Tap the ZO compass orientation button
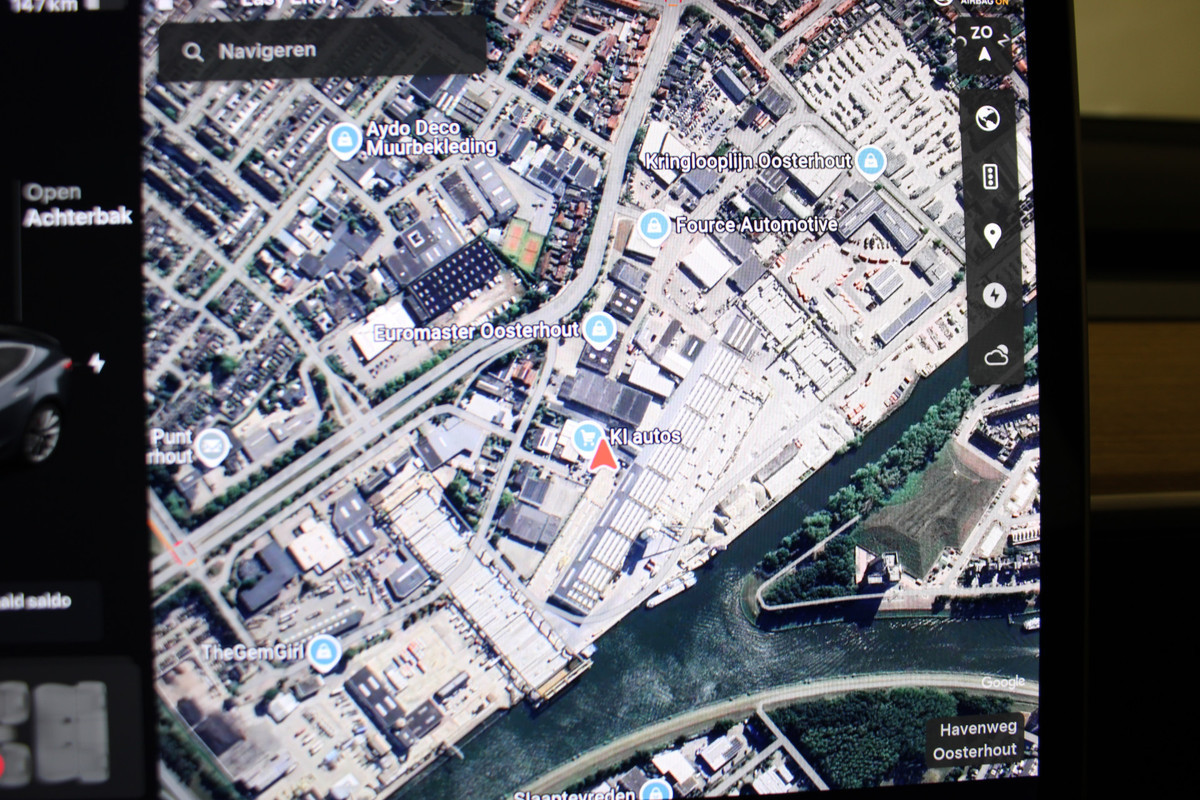The width and height of the screenshot is (1200, 800). click(983, 44)
